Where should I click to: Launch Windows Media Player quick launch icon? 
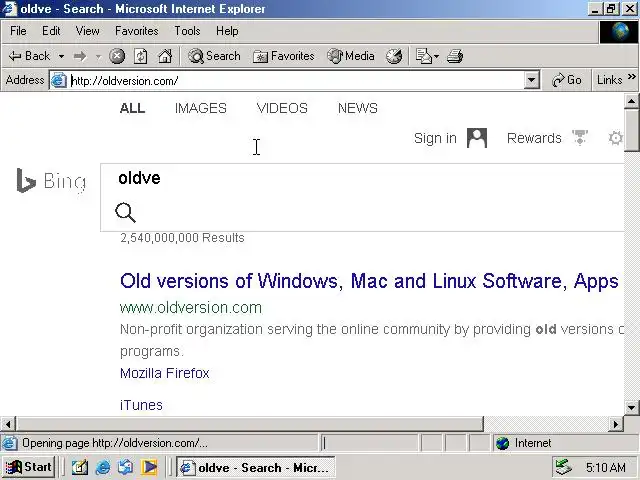[149, 467]
